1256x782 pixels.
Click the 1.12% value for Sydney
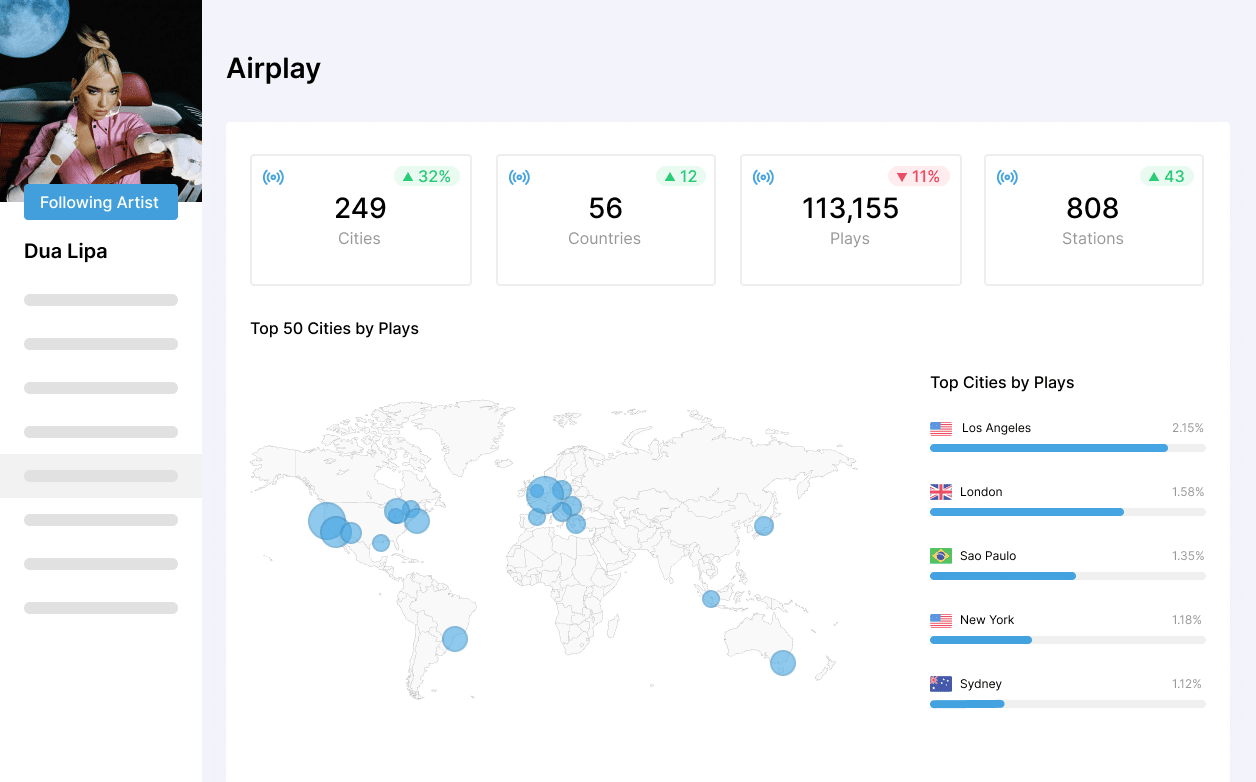(x=1186, y=684)
